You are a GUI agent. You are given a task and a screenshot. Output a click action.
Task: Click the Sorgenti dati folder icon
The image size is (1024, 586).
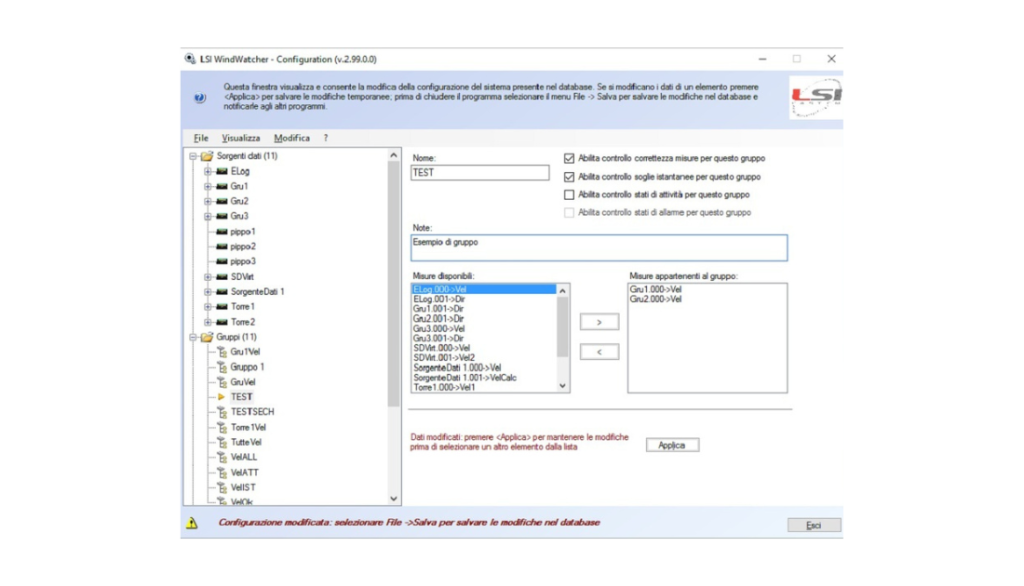(x=207, y=156)
